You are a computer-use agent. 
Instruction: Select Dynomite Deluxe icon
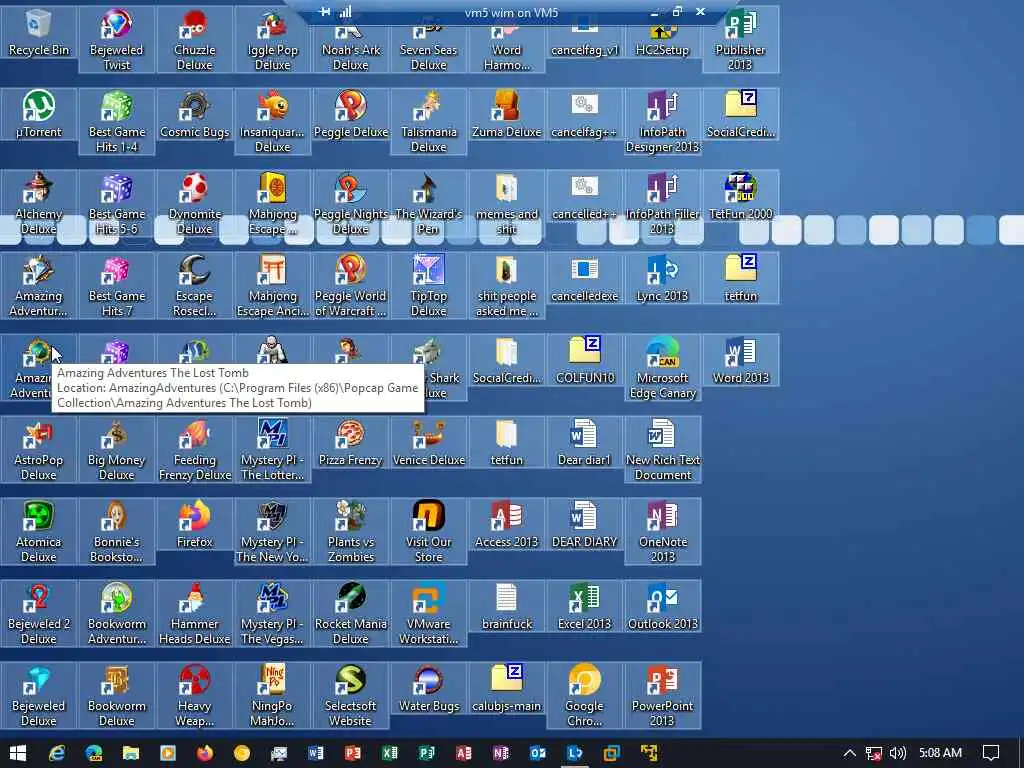(x=195, y=204)
